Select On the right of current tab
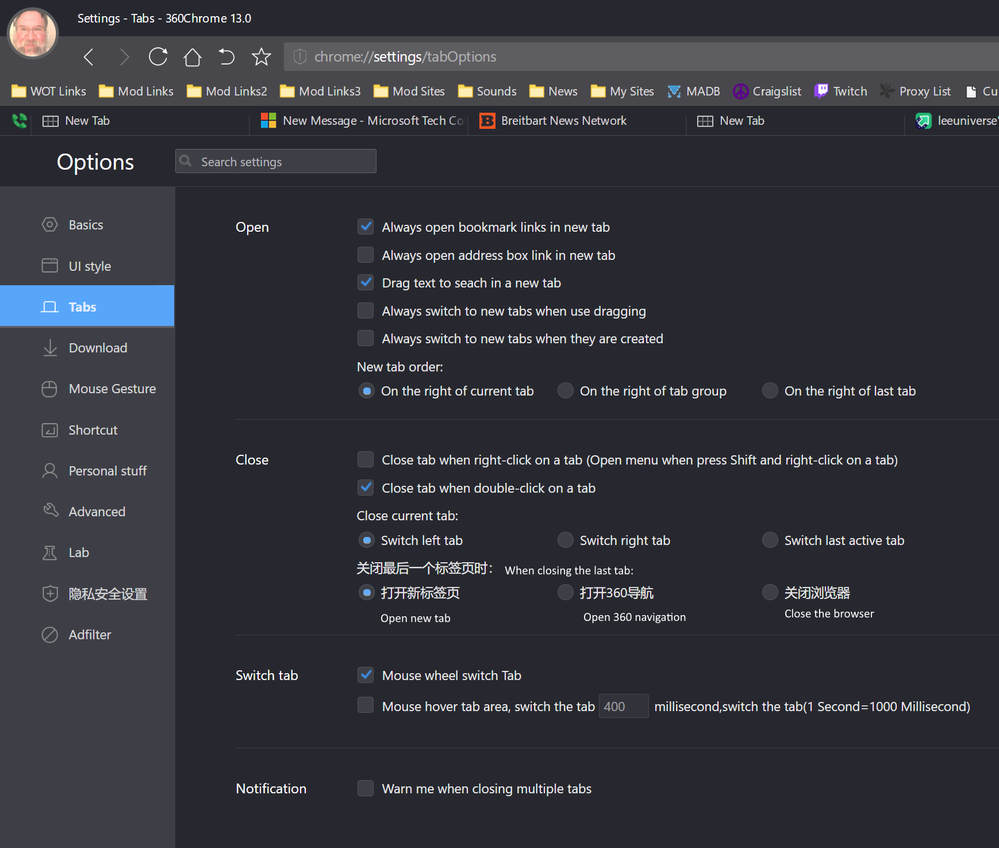This screenshot has width=999, height=848. tap(366, 391)
